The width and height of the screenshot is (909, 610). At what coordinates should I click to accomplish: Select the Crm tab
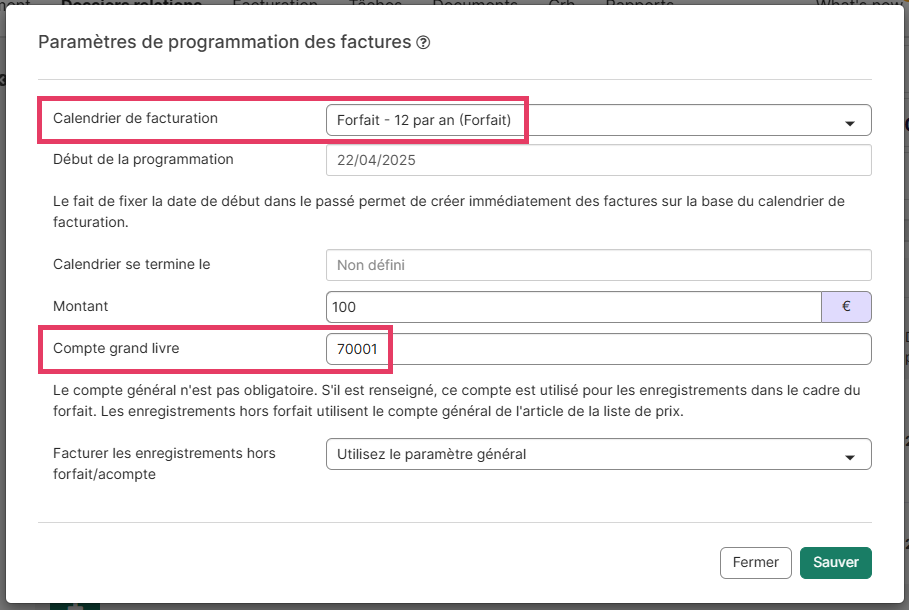[561, 3]
